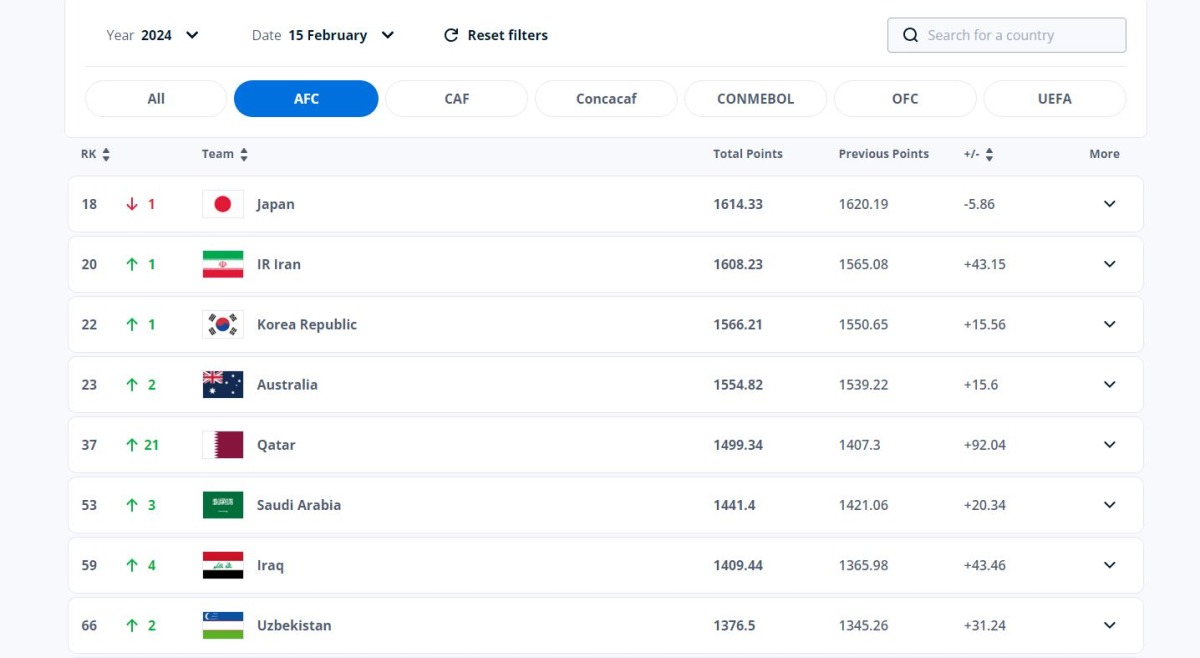Click the Australia flag icon

(x=222, y=385)
